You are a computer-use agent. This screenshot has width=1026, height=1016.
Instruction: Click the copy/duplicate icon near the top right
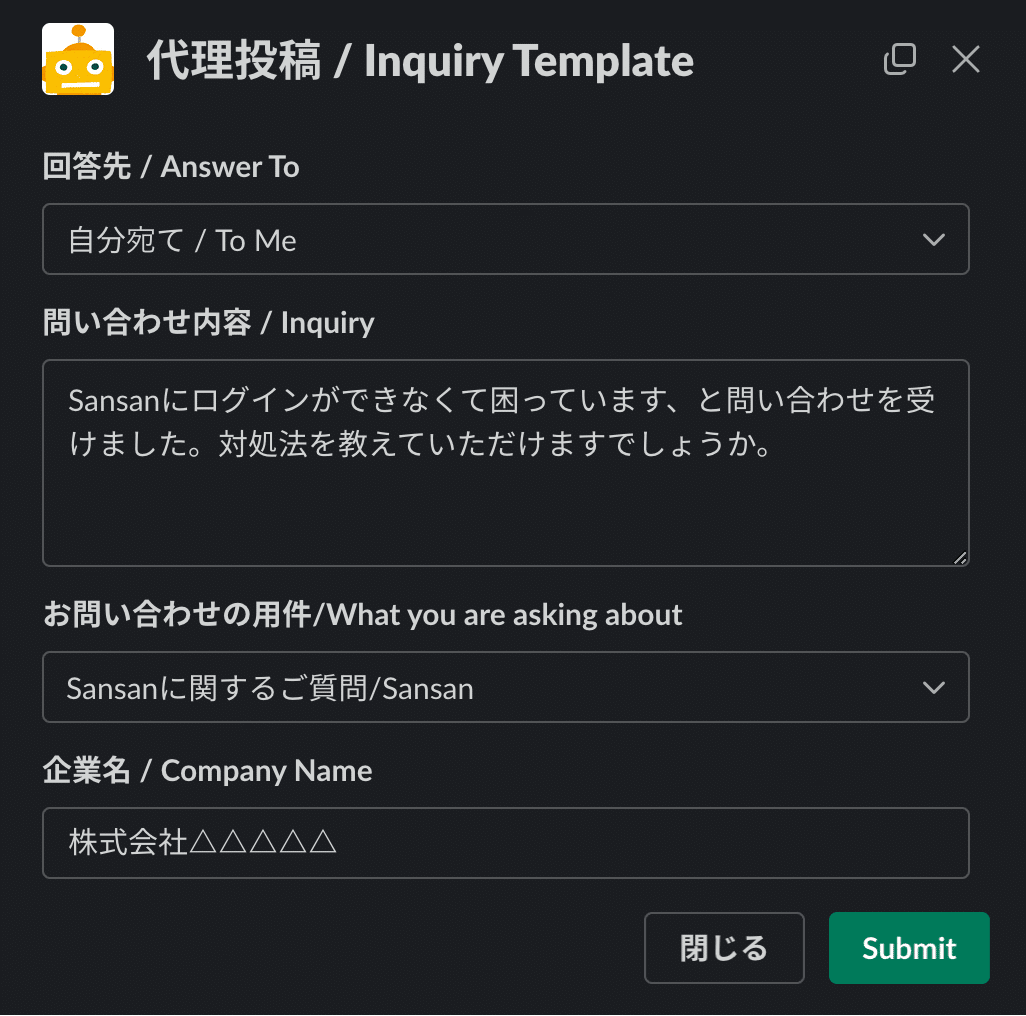tap(900, 59)
